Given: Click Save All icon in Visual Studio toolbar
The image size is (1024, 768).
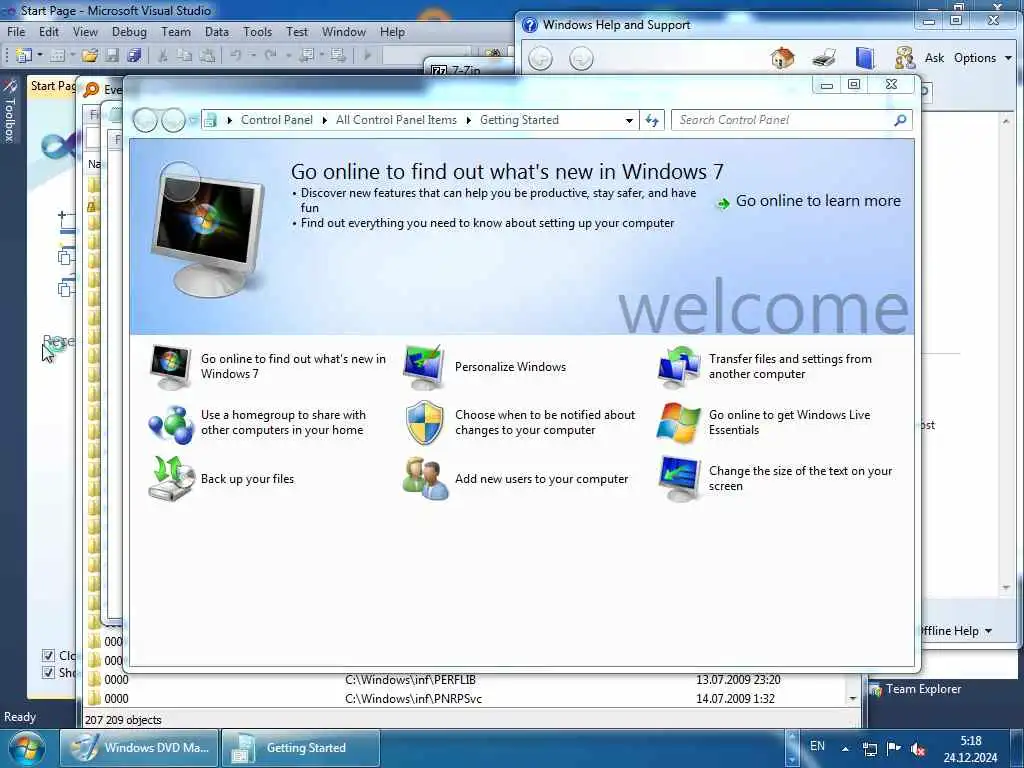Looking at the screenshot, I should pos(135,56).
